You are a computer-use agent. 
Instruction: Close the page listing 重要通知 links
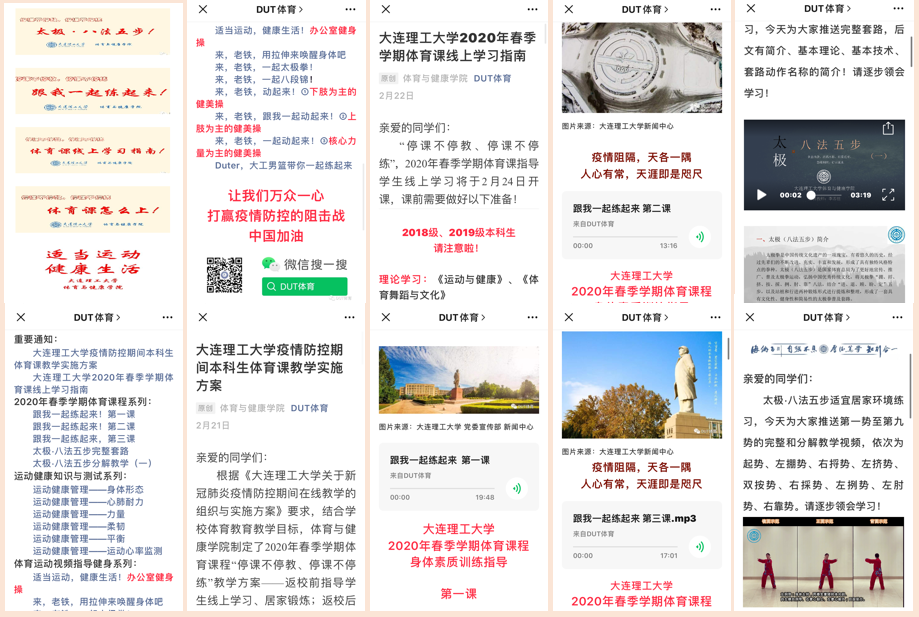tap(21, 317)
